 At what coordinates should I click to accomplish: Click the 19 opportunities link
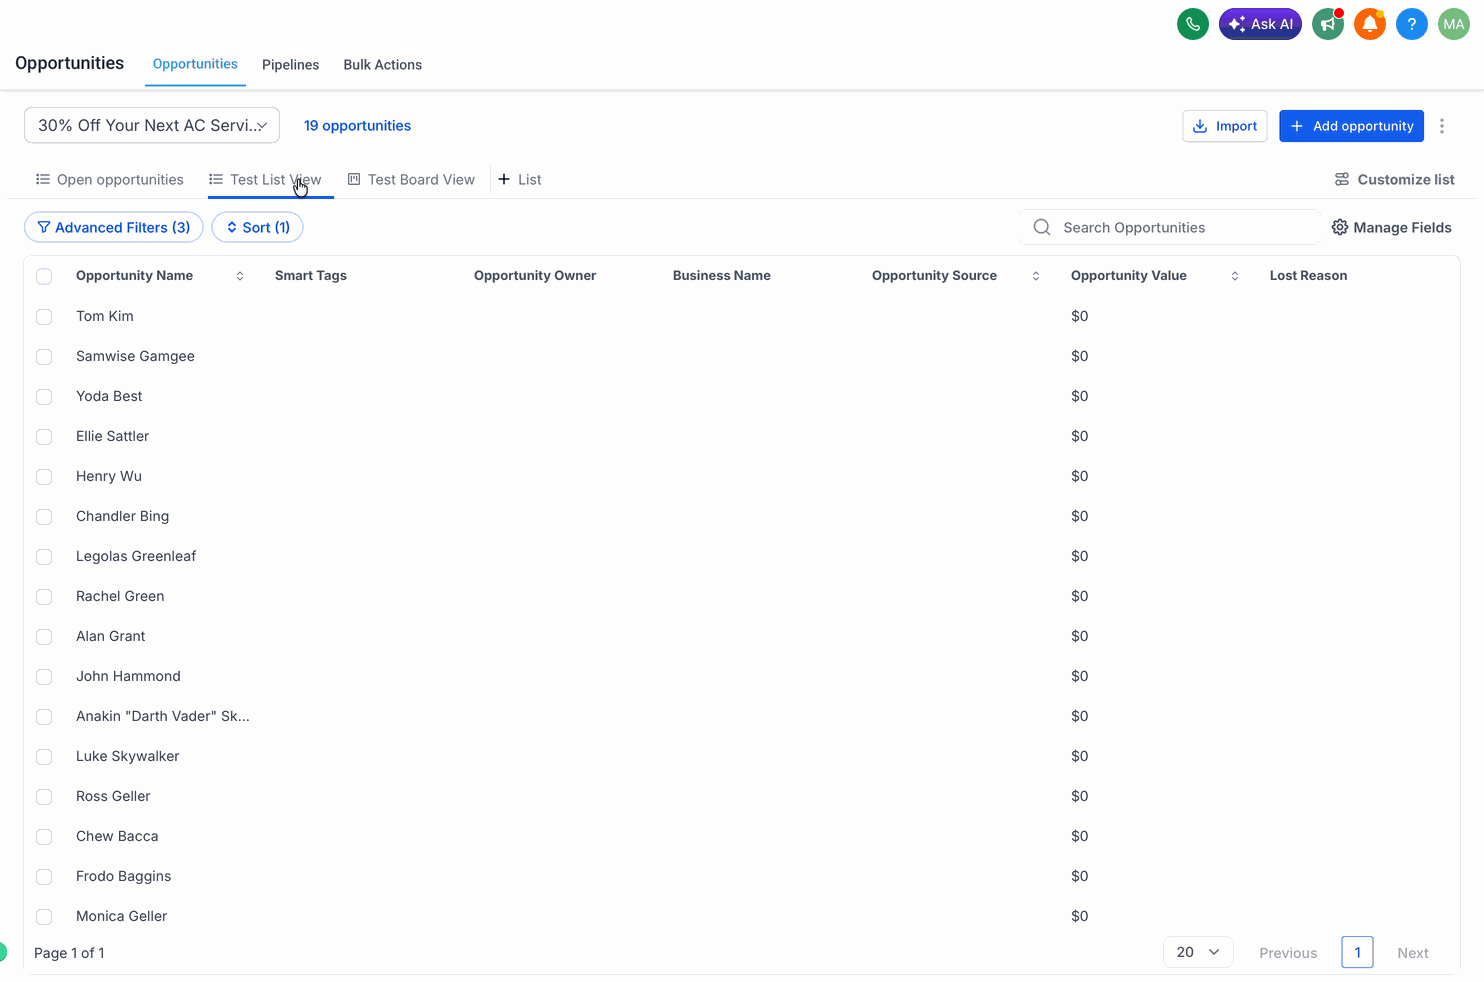coord(358,126)
